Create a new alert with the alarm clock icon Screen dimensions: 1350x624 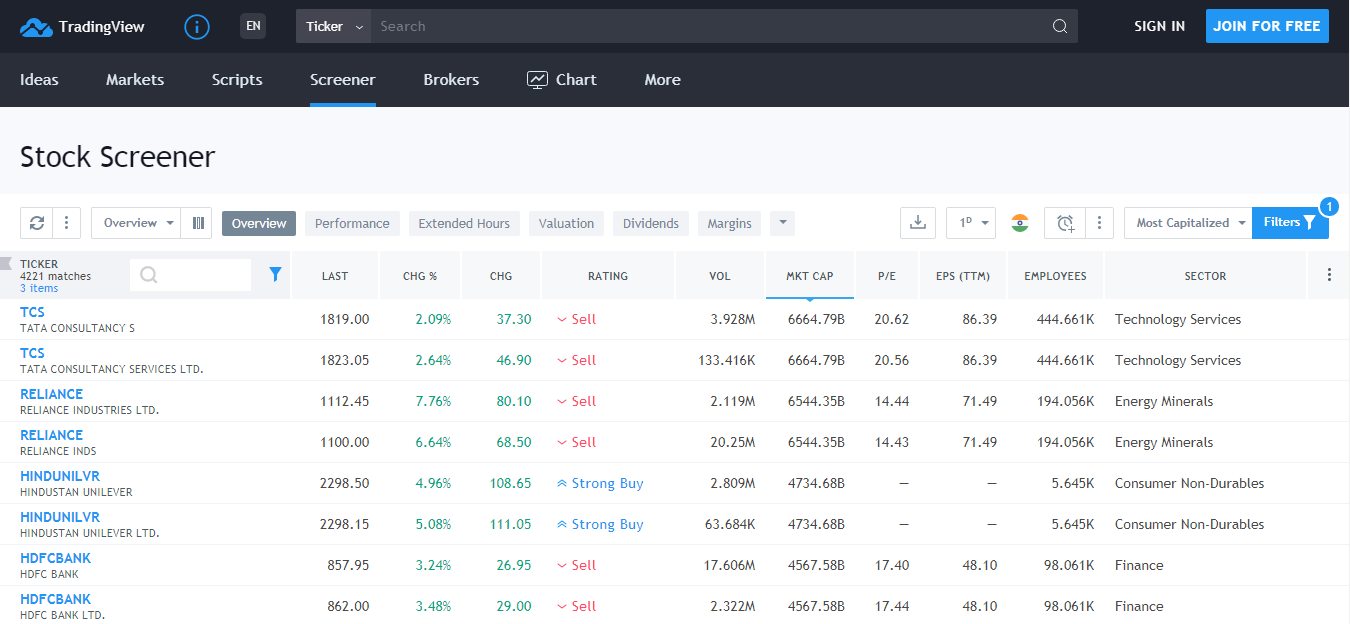[1064, 222]
